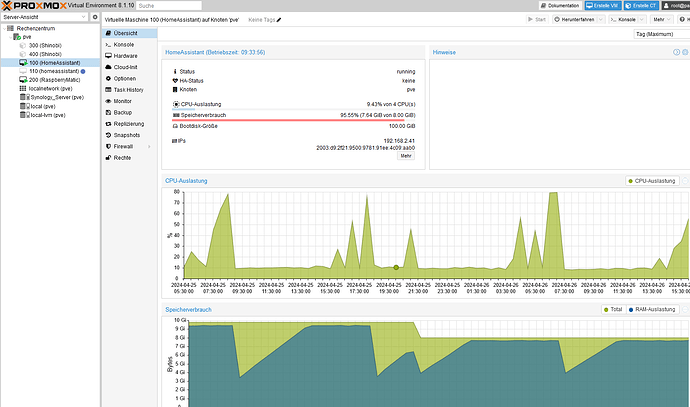The height and width of the screenshot is (407, 690).
Task: Click the Erstelle CT button
Action: click(641, 6)
